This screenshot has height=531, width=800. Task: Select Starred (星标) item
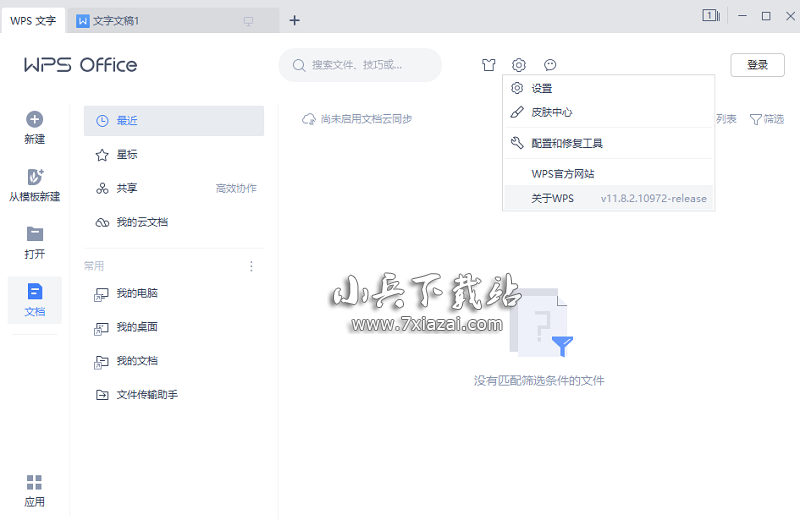pyautogui.click(x=174, y=155)
